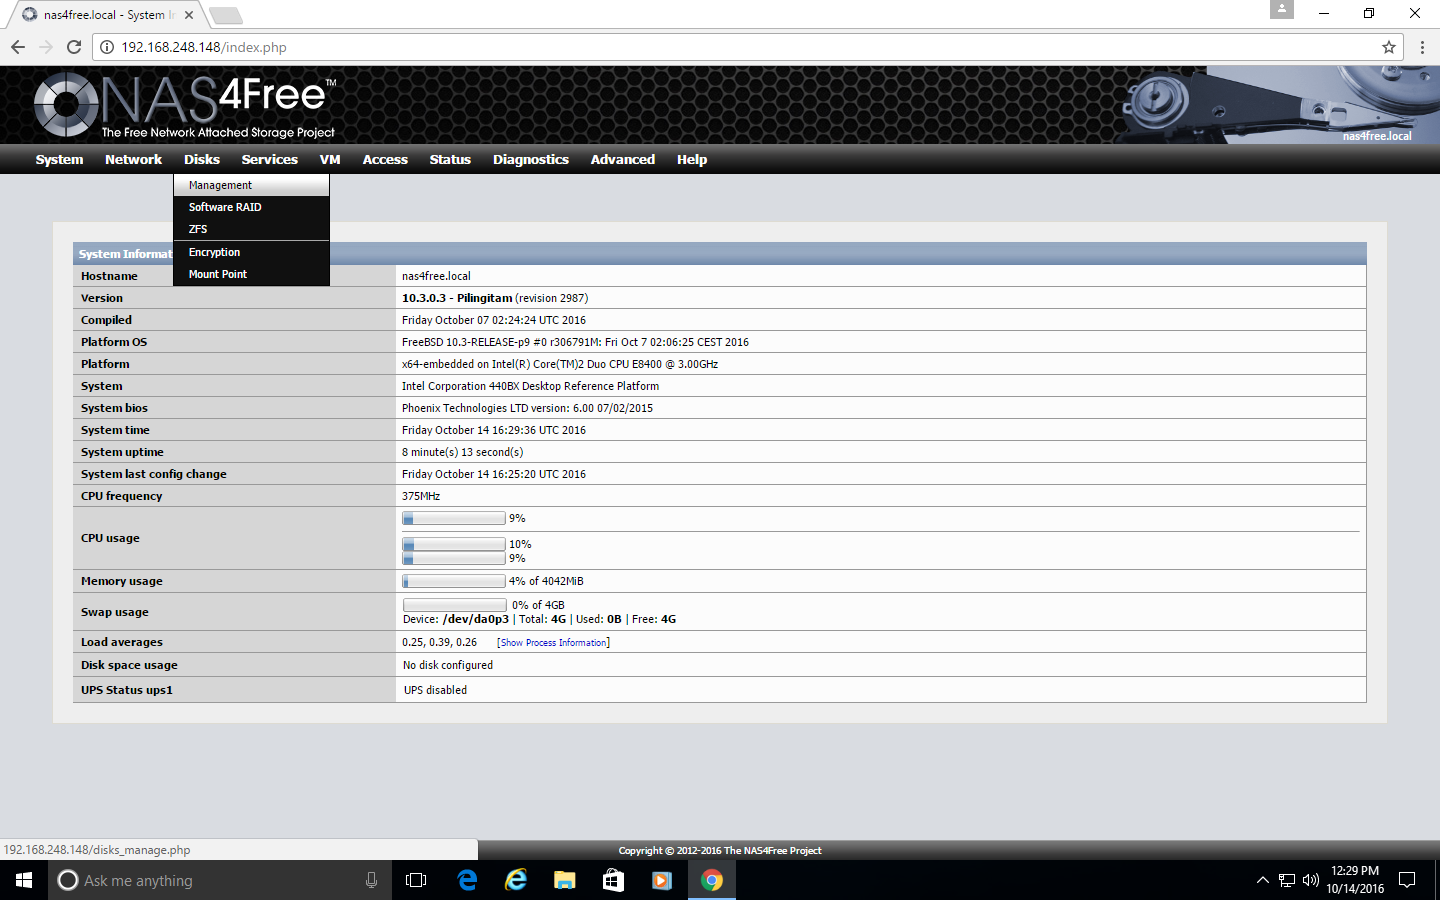1440x900 pixels.
Task: Expand the Advanced menu
Action: click(x=622, y=159)
